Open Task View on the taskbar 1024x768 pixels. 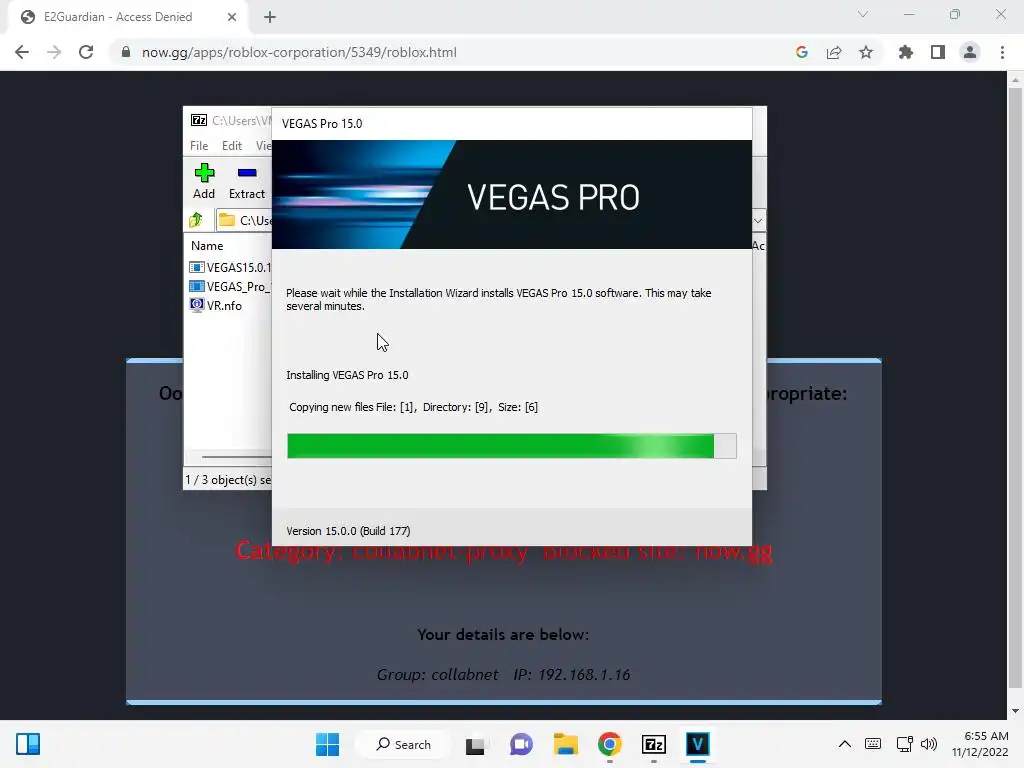click(475, 744)
